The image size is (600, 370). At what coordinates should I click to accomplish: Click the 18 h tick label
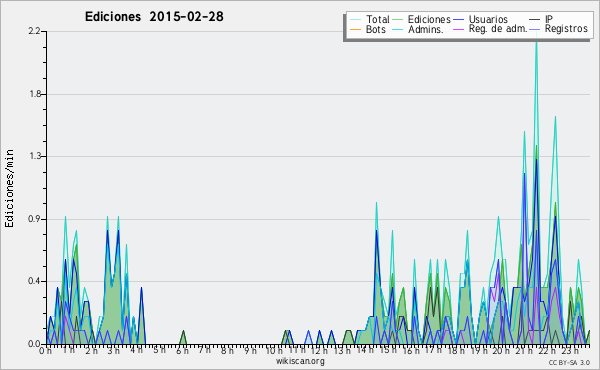click(x=454, y=351)
